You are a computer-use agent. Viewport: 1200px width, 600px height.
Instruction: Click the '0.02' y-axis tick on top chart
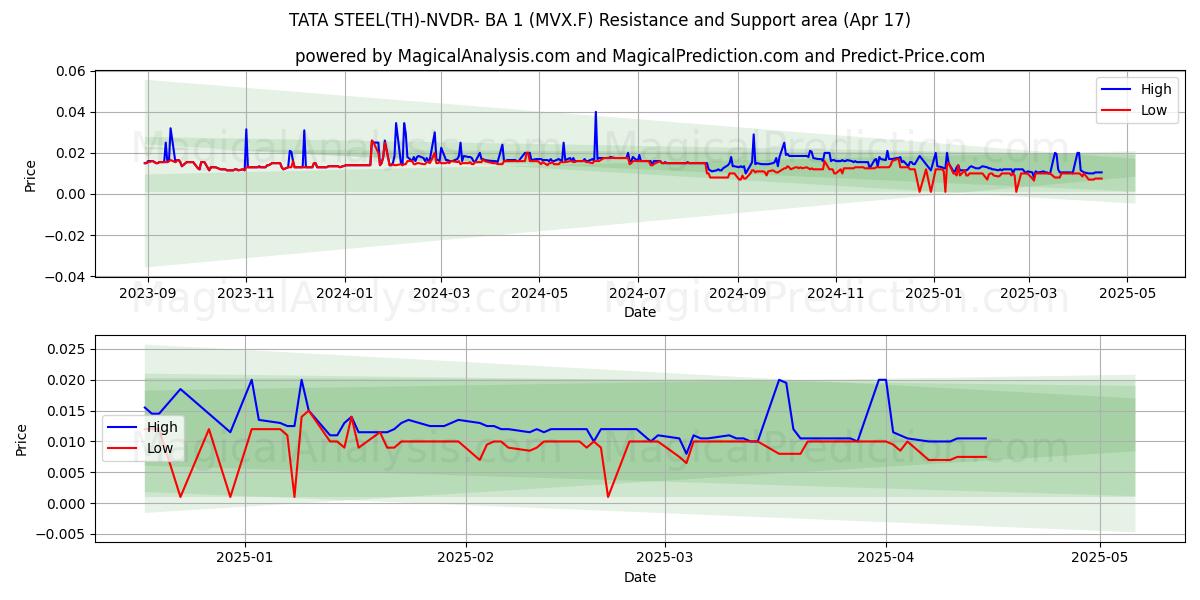tap(72, 153)
